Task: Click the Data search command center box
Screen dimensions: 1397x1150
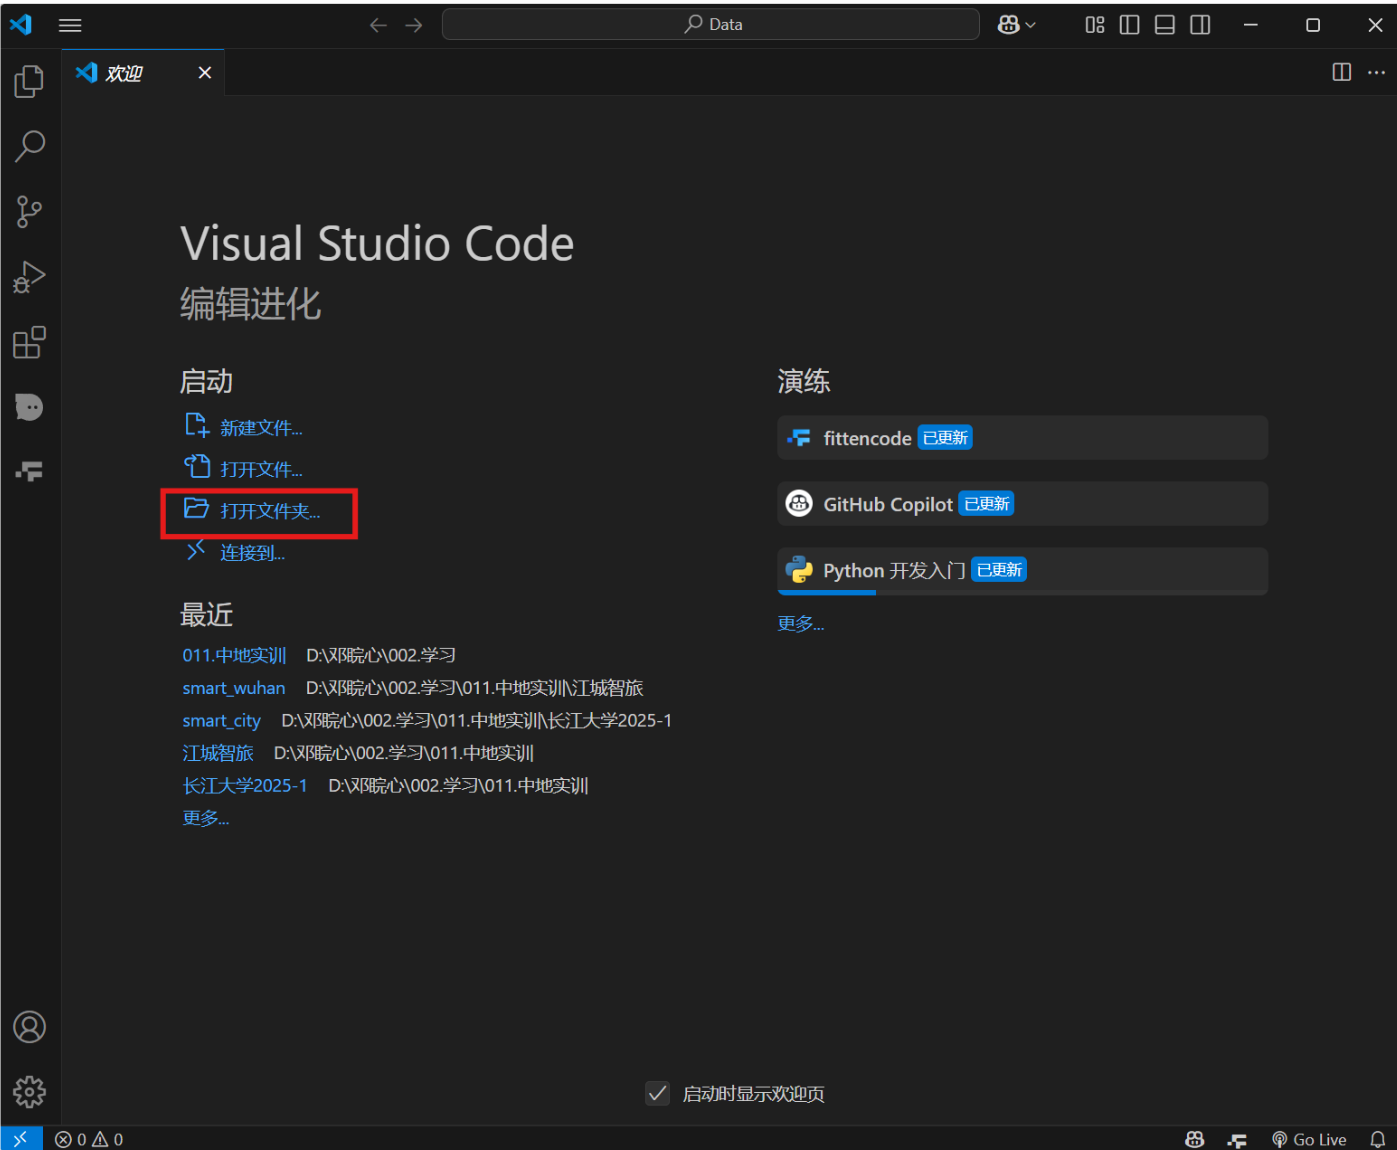Action: [711, 24]
